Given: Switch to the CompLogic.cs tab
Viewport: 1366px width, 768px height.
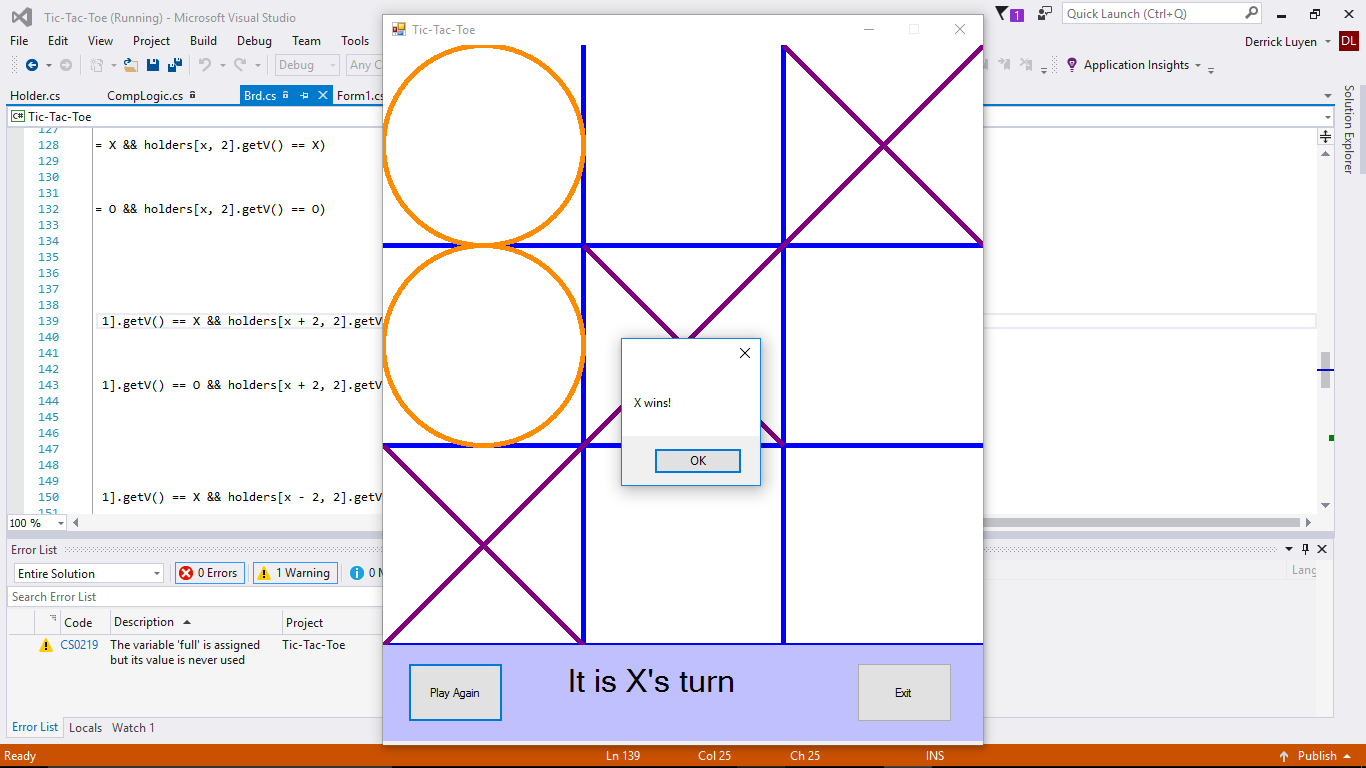Looking at the screenshot, I should tap(145, 96).
